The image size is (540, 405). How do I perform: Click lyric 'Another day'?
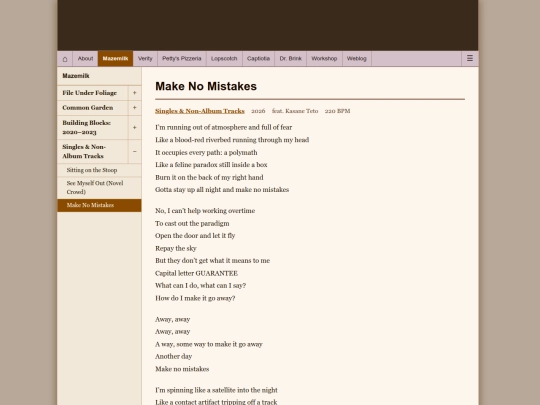[x=174, y=356]
